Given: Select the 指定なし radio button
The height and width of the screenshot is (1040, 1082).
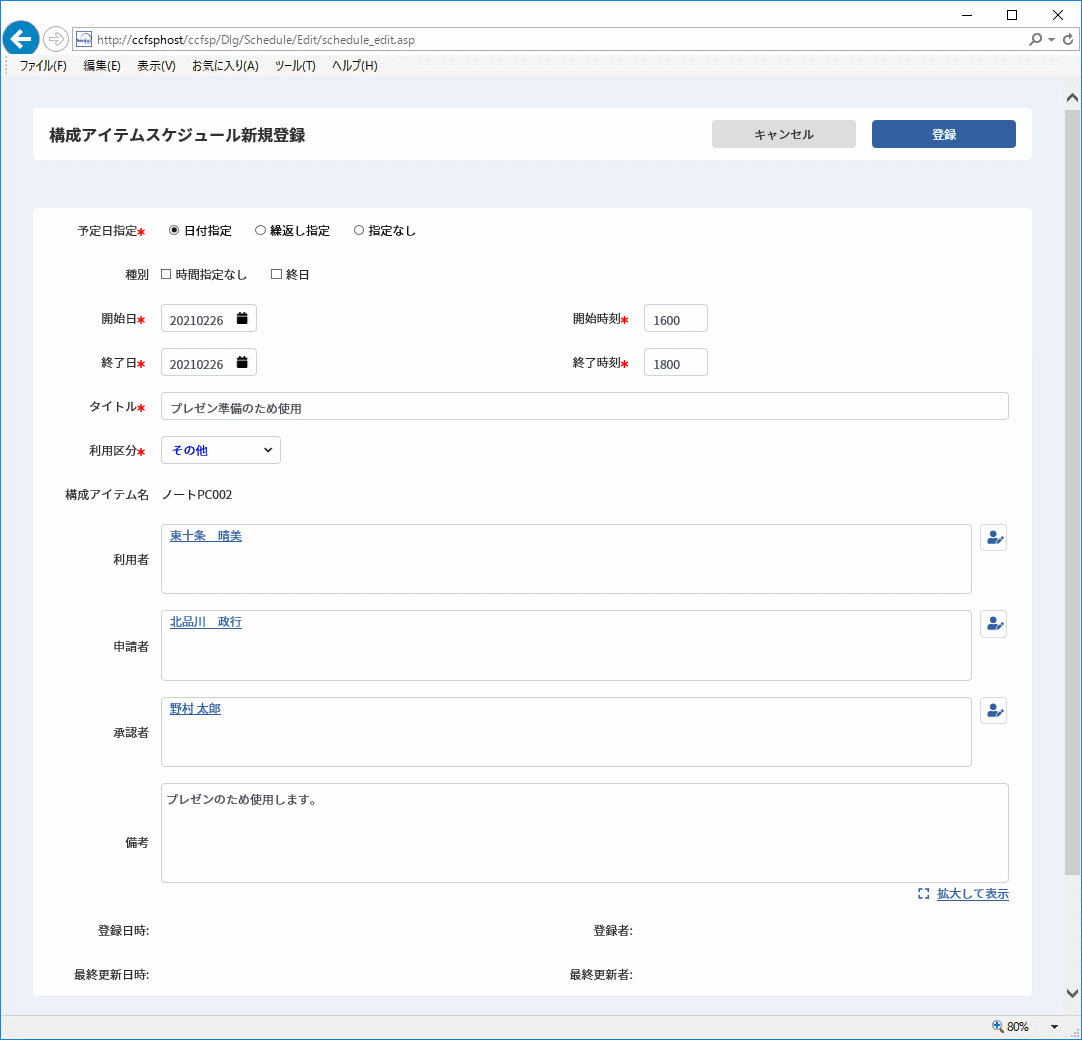Looking at the screenshot, I should point(359,230).
